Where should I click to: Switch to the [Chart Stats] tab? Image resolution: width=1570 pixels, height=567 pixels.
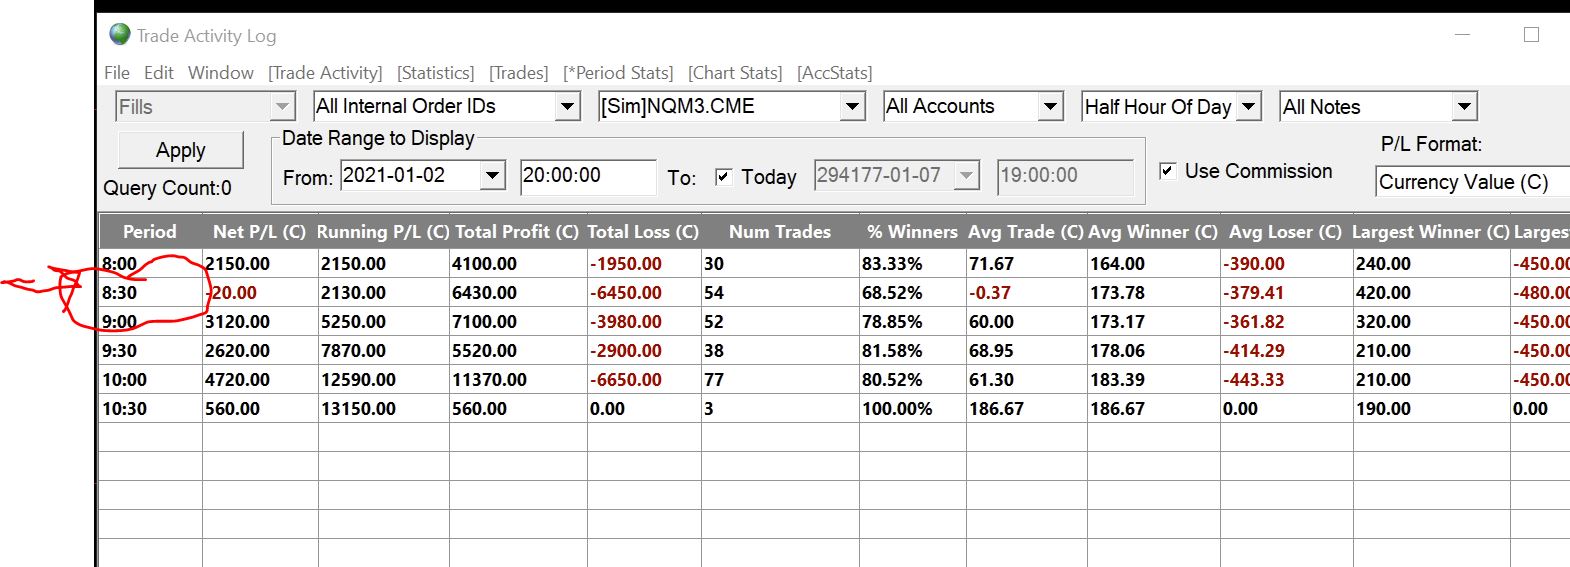pyautogui.click(x=735, y=73)
